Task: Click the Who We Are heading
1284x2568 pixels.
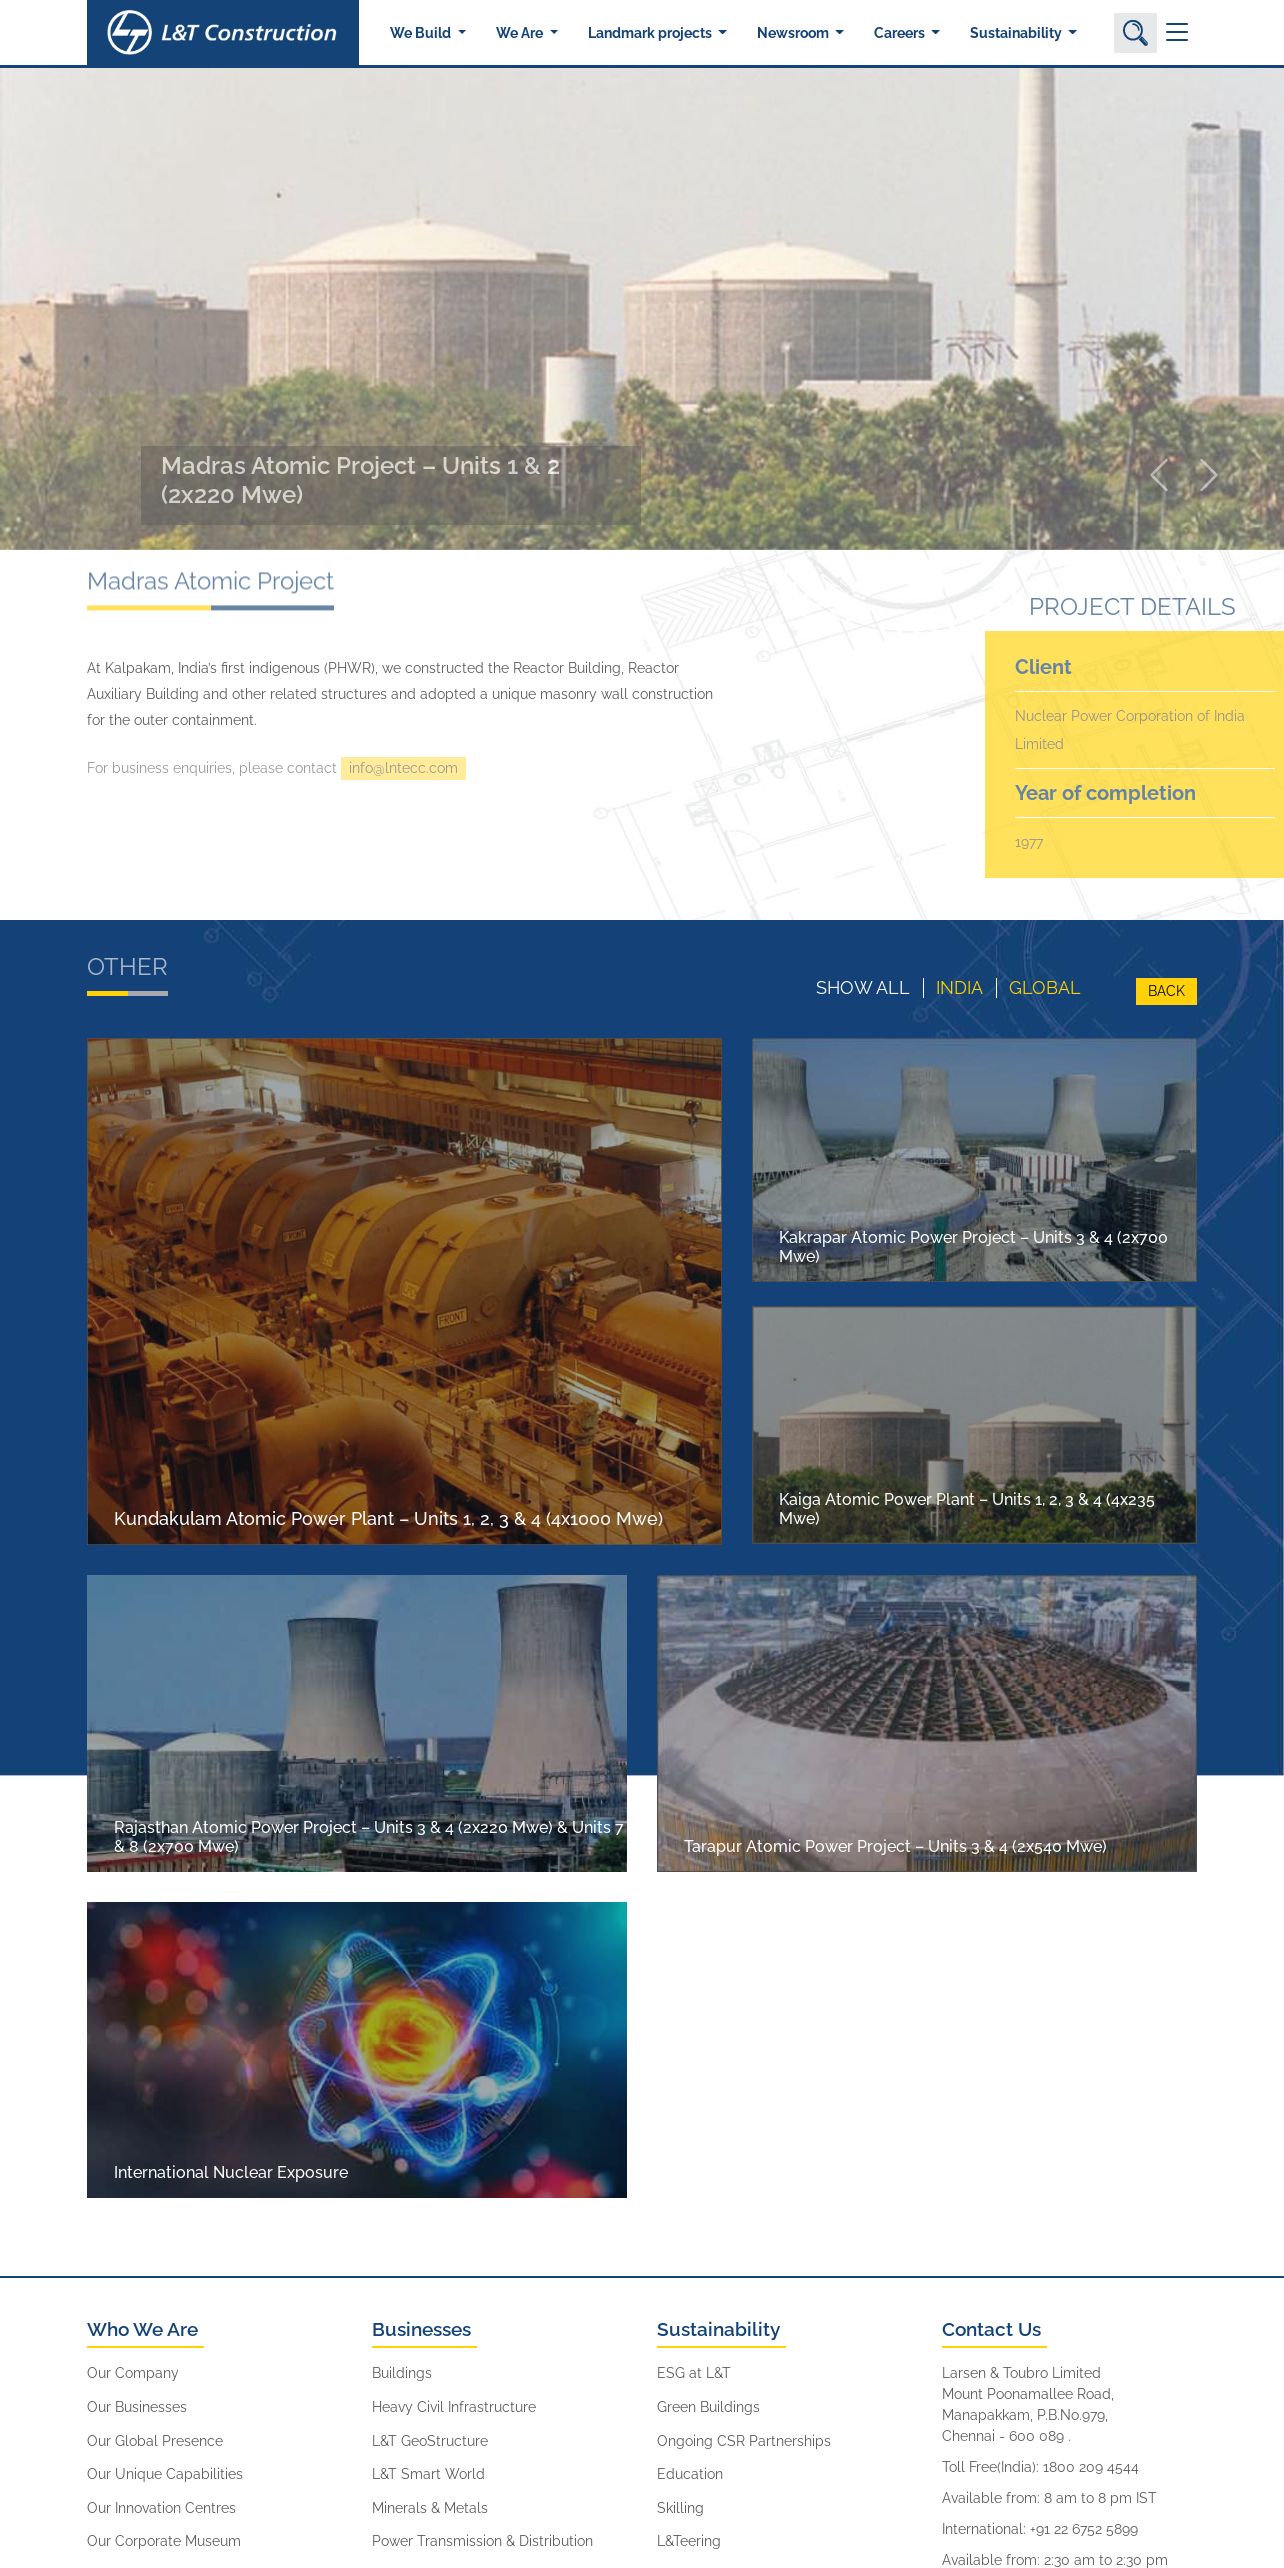Action: pyautogui.click(x=142, y=2329)
